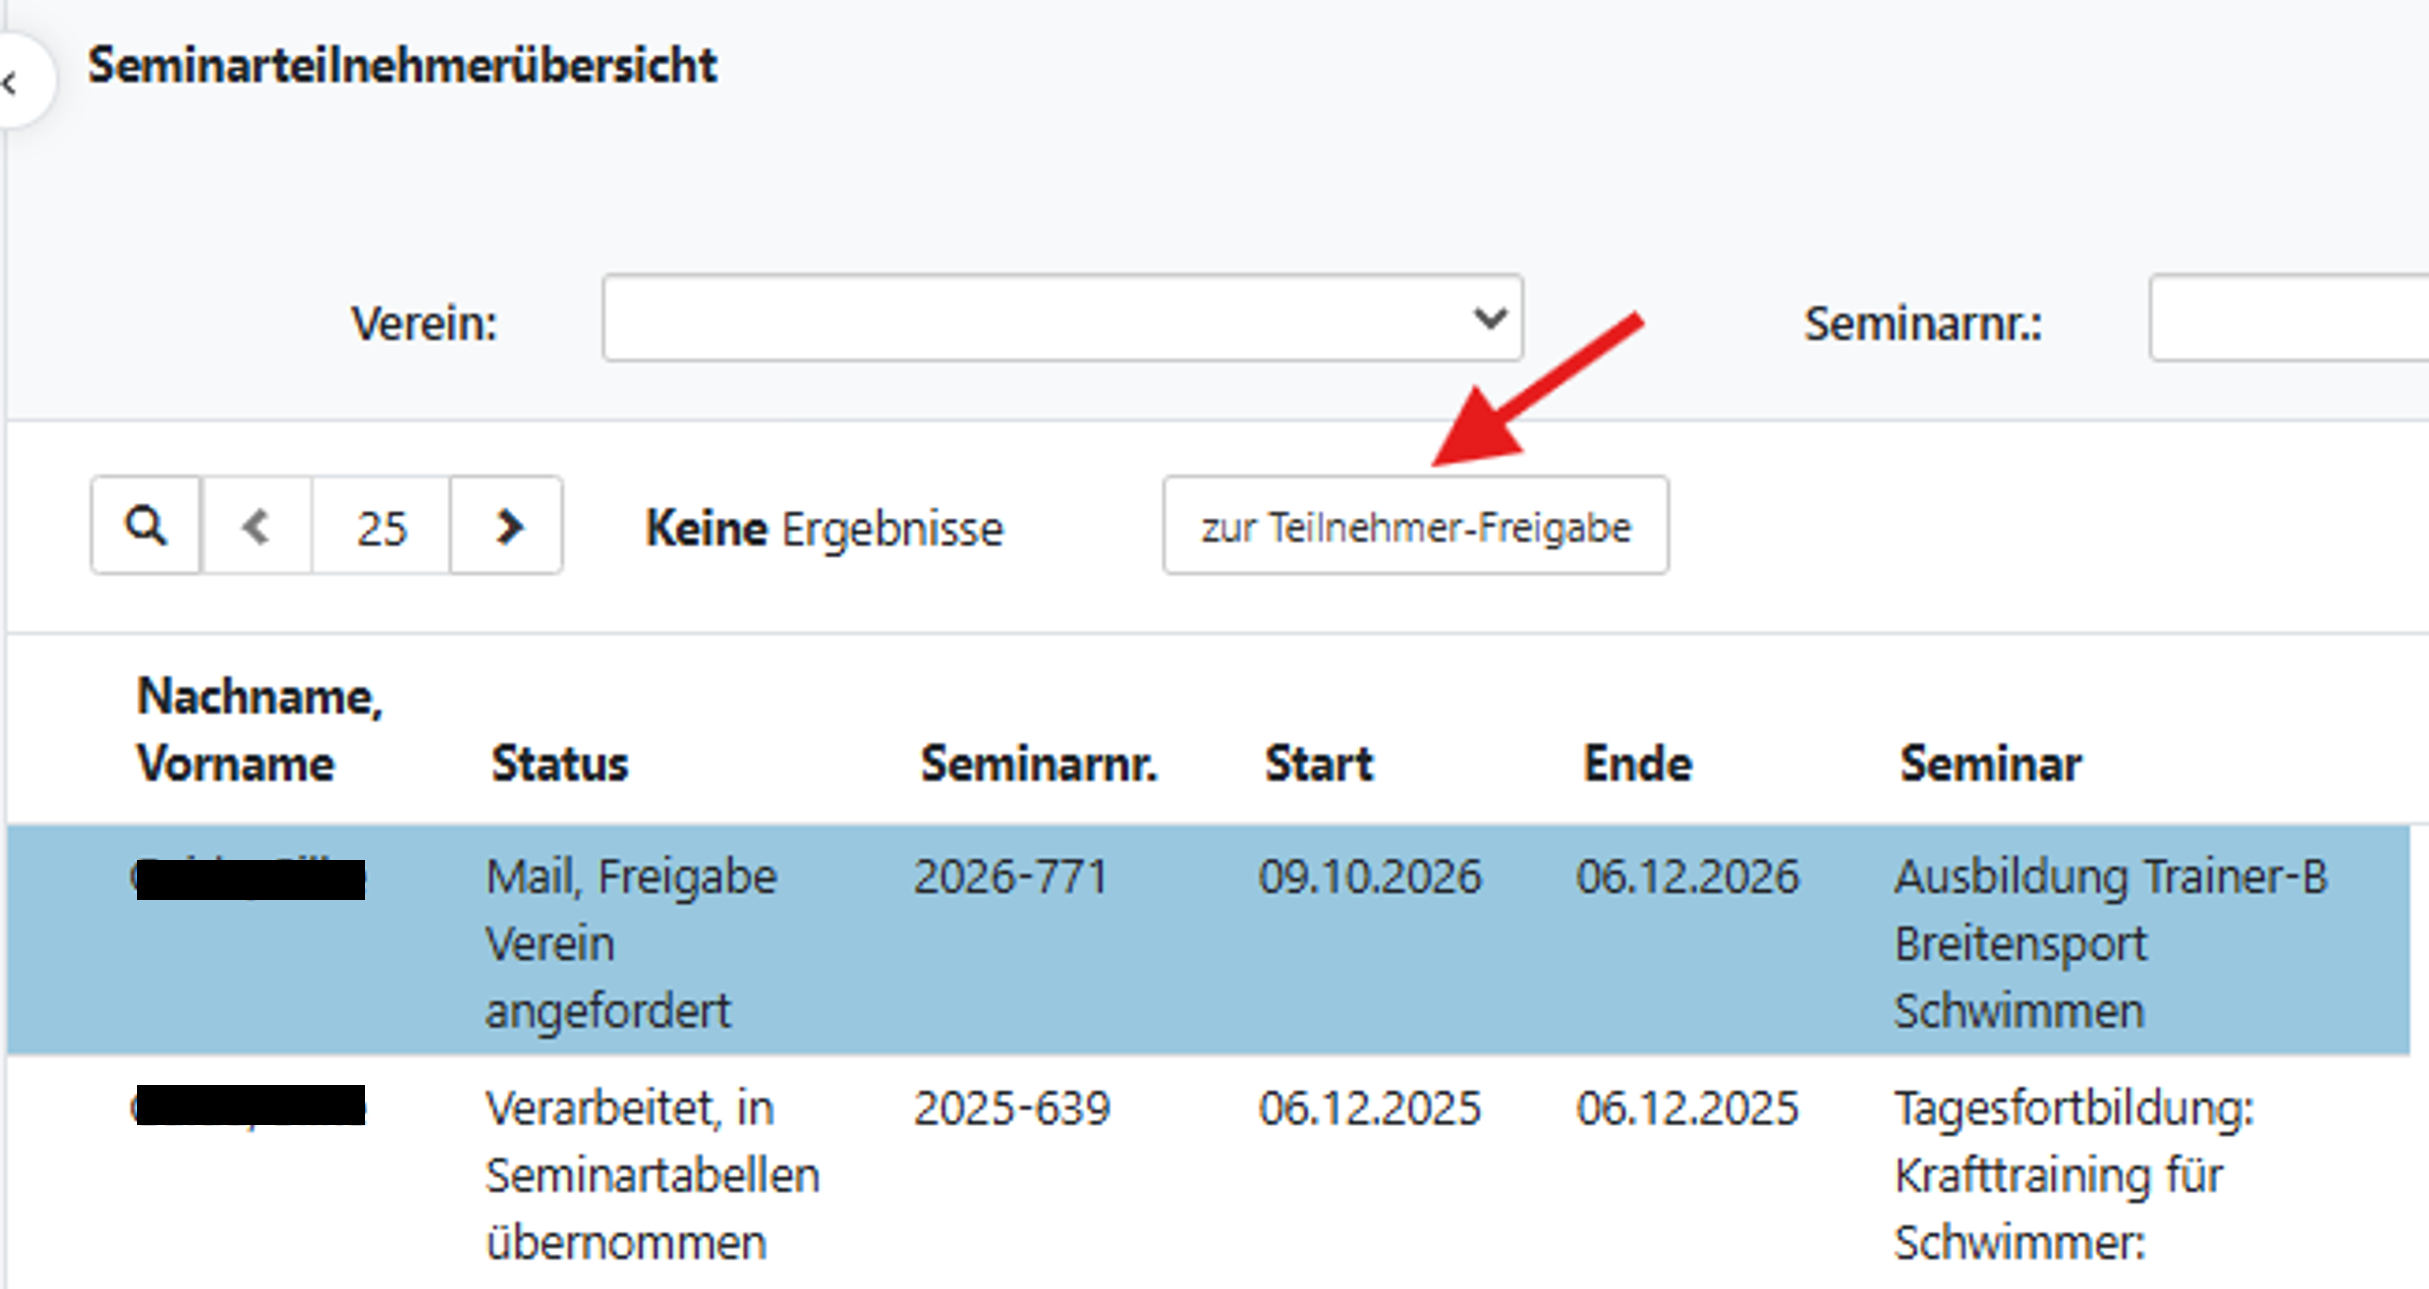This screenshot has height=1289, width=2429.
Task: Go to previous results page arrow
Action: [x=256, y=526]
